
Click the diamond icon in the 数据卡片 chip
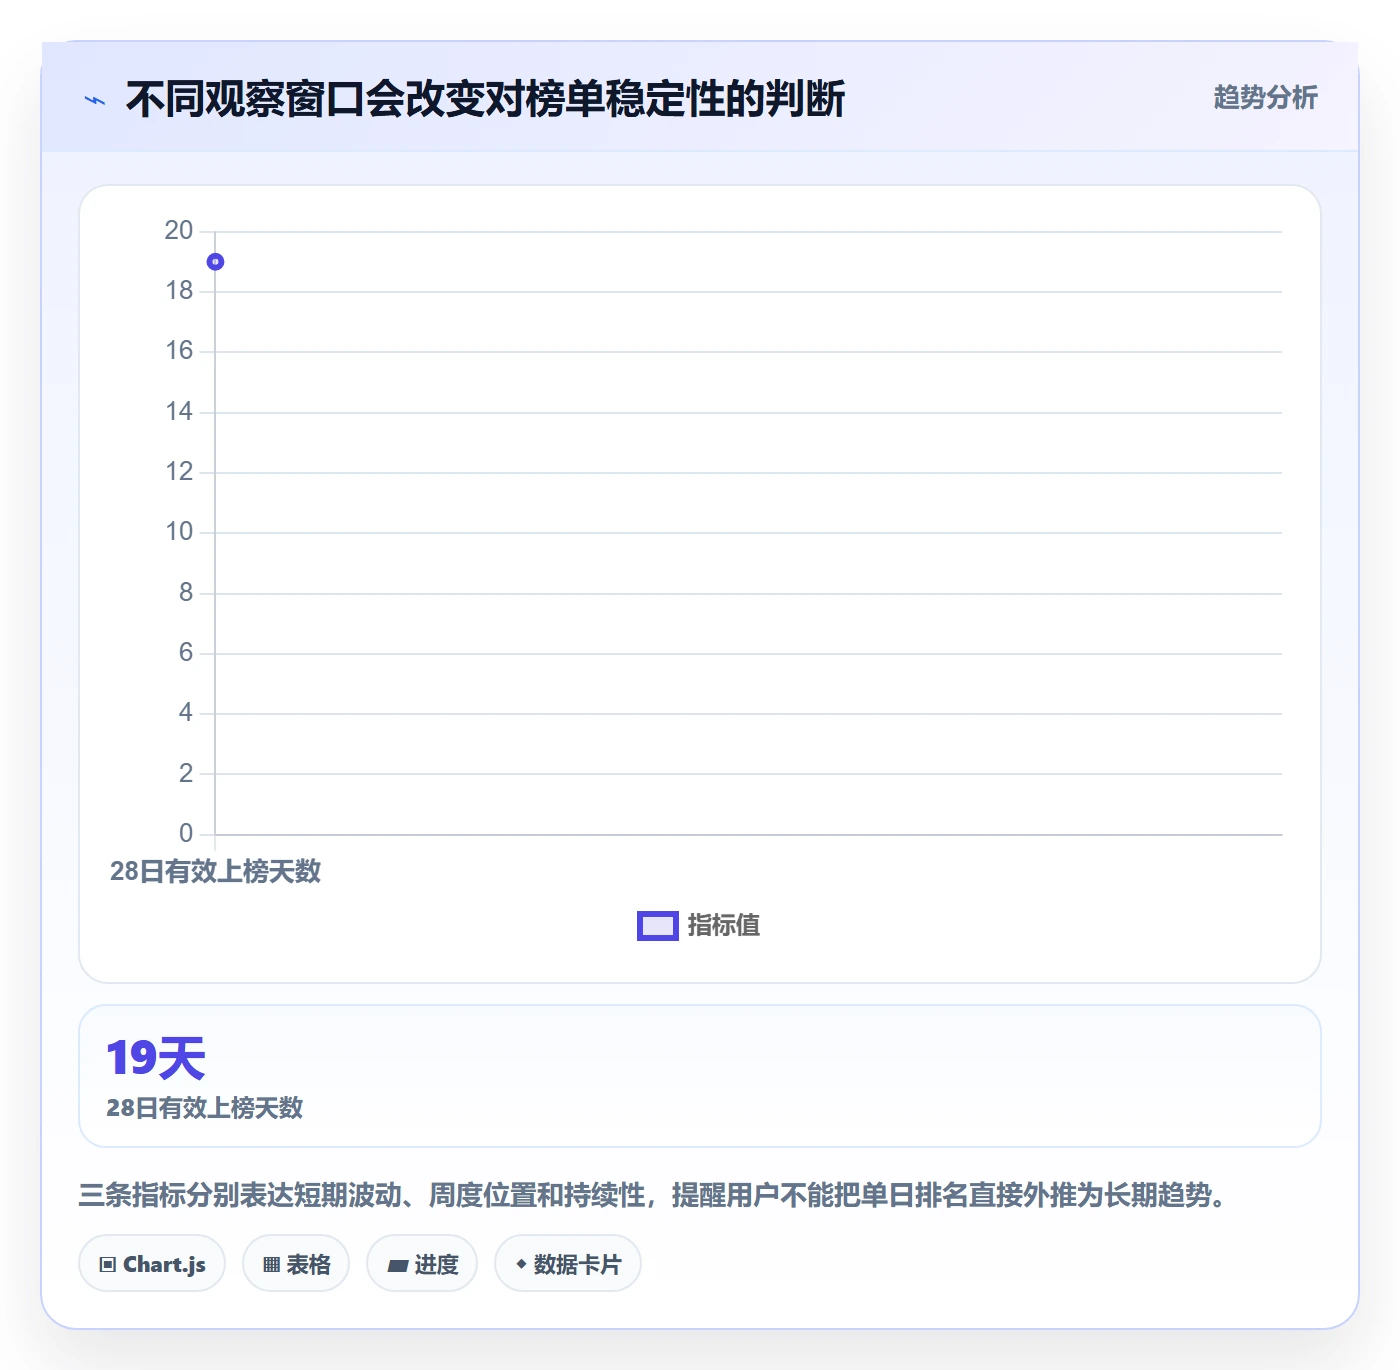(521, 1264)
